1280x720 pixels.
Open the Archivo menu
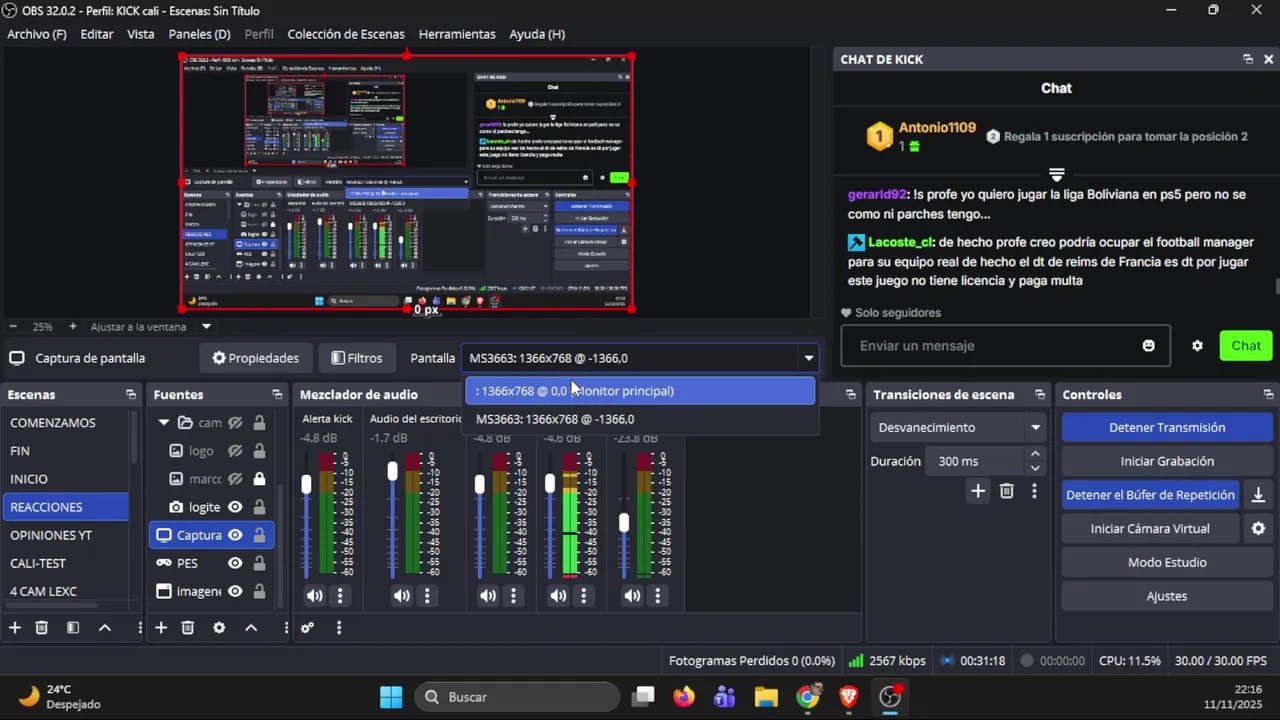[37, 34]
